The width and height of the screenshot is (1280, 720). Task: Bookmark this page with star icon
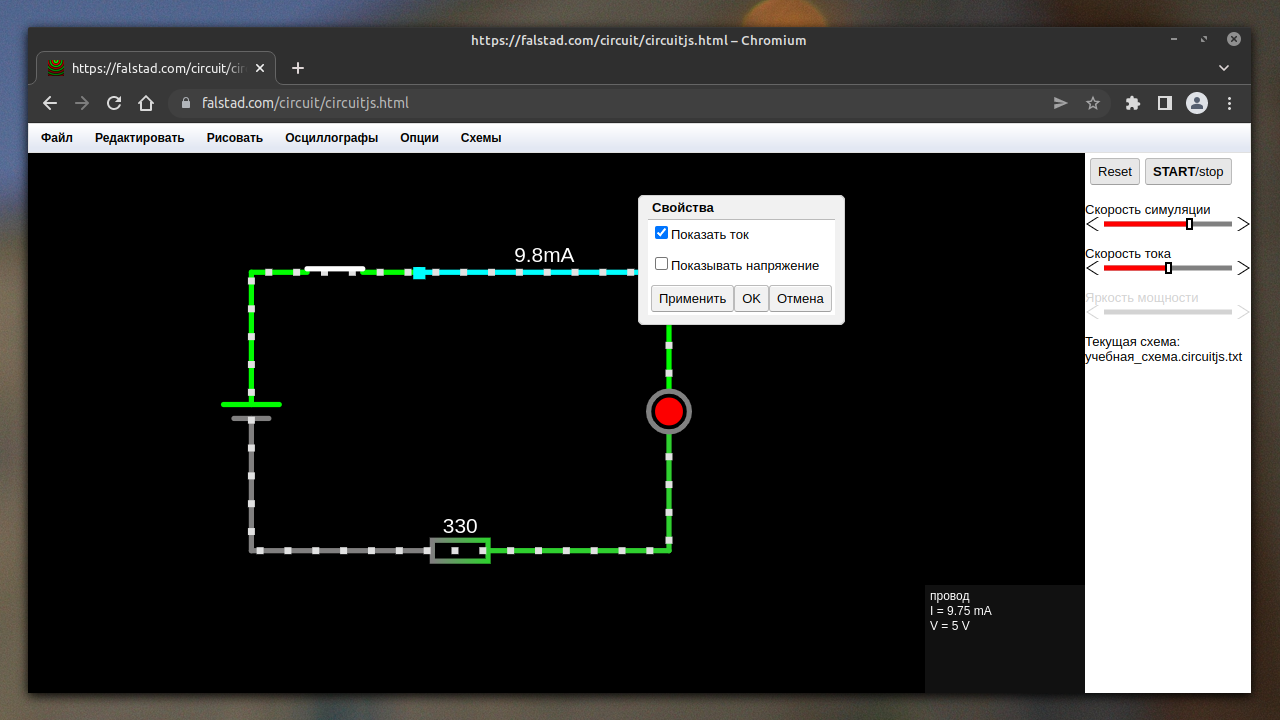[x=1093, y=103]
